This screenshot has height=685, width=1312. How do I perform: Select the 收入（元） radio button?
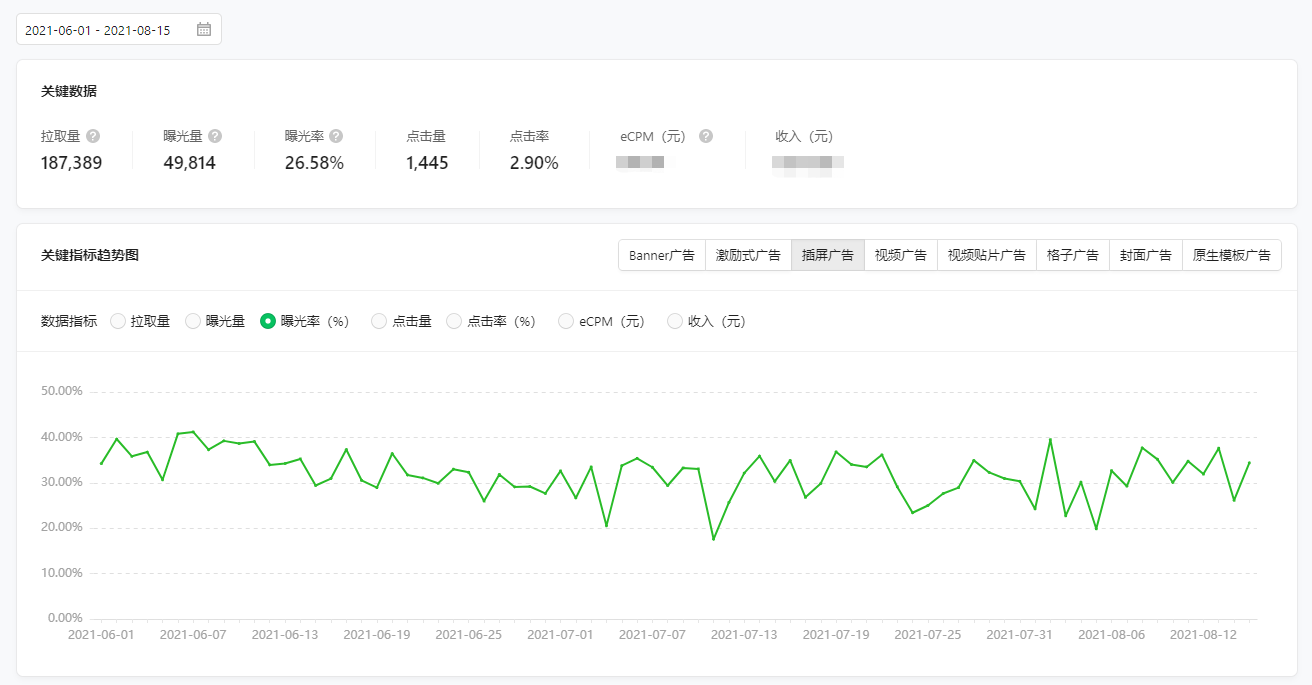[675, 321]
